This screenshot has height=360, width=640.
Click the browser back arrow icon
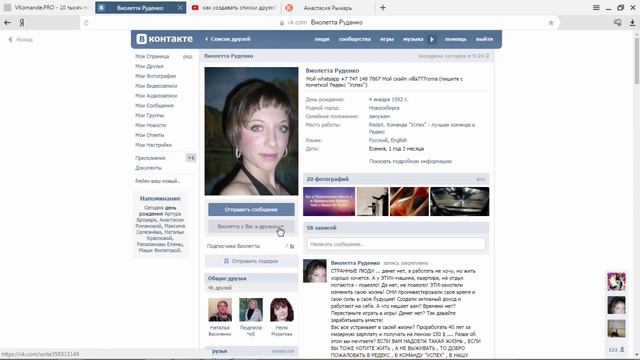[7, 22]
